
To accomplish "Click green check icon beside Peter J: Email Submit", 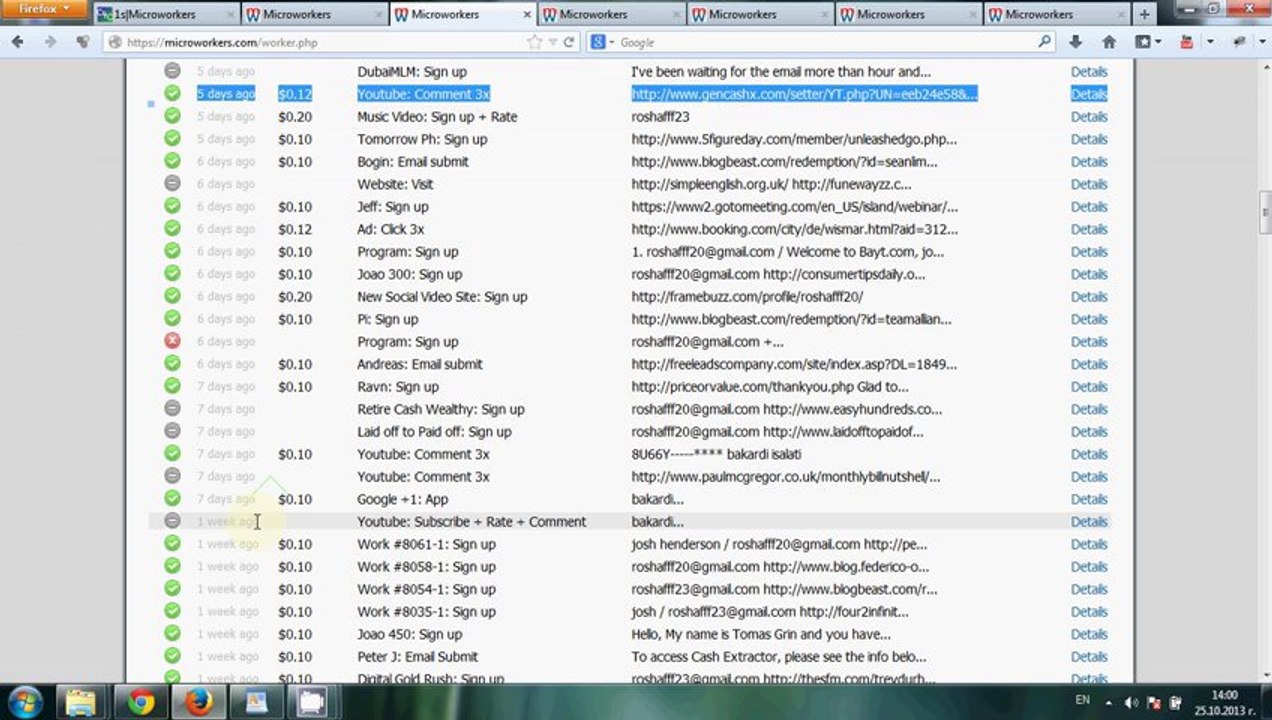I will [172, 656].
